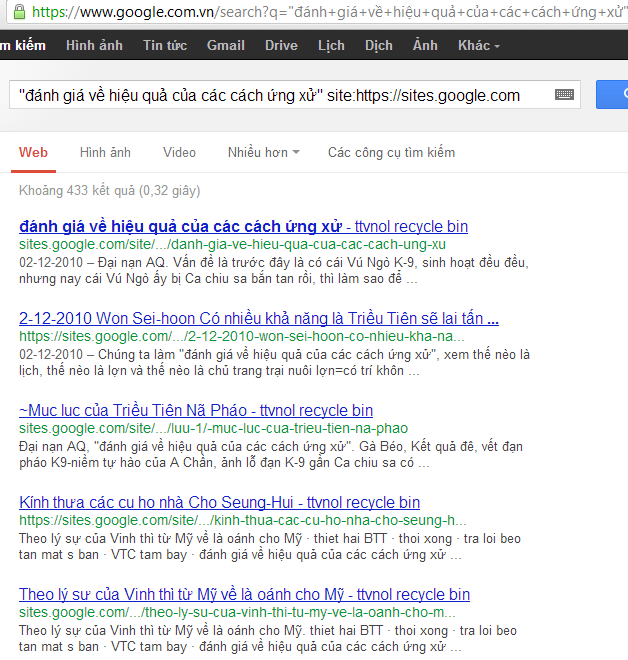The image size is (628, 660).
Task: Click snippet line 'nhưng nay cái Vú Ngò ấy'
Action: tap(218, 278)
